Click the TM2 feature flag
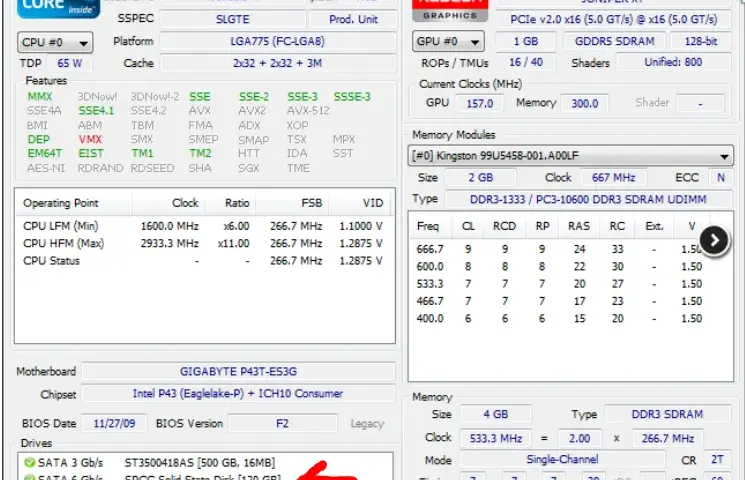 click(200, 154)
